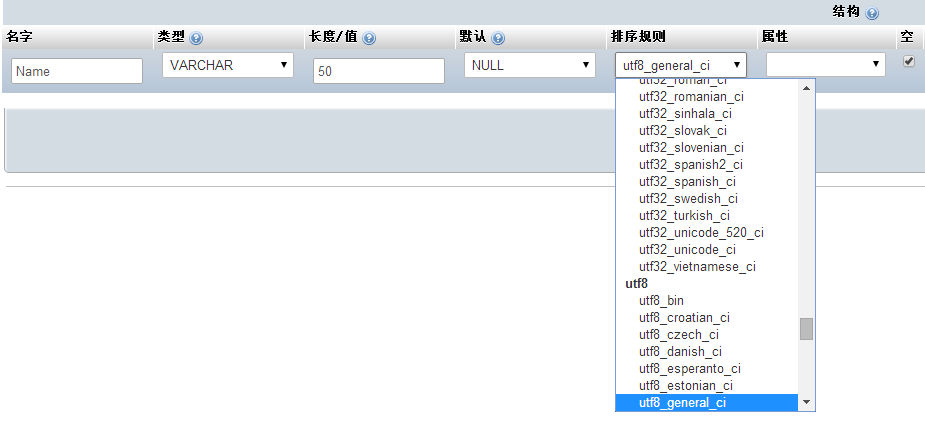Choose utf32_unicode_520_ci collation
Image resolution: width=925 pixels, height=421 pixels.
pos(707,233)
